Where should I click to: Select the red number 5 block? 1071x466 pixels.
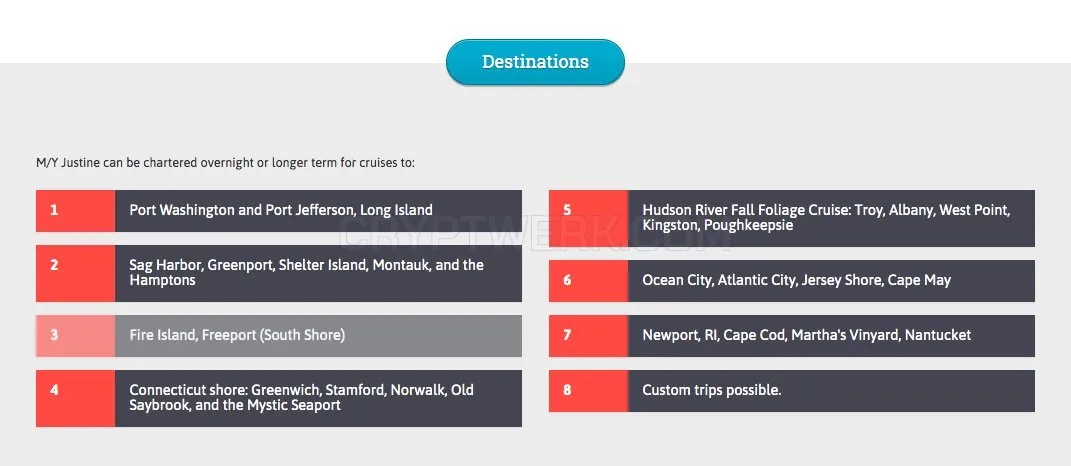pyautogui.click(x=588, y=218)
